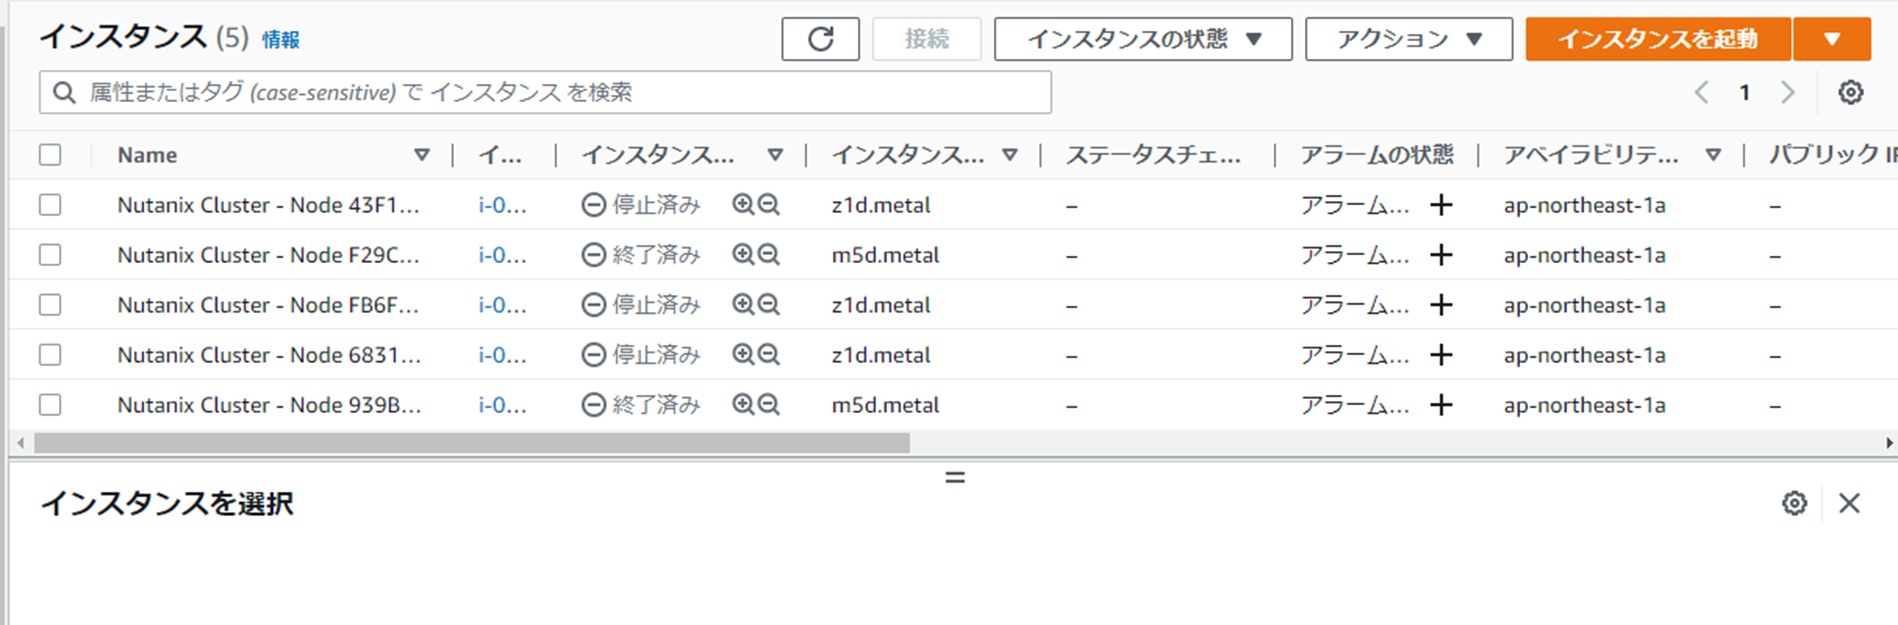Open instance ID link for Node 6831
Image resolution: width=1898 pixels, height=625 pixels.
pos(502,355)
